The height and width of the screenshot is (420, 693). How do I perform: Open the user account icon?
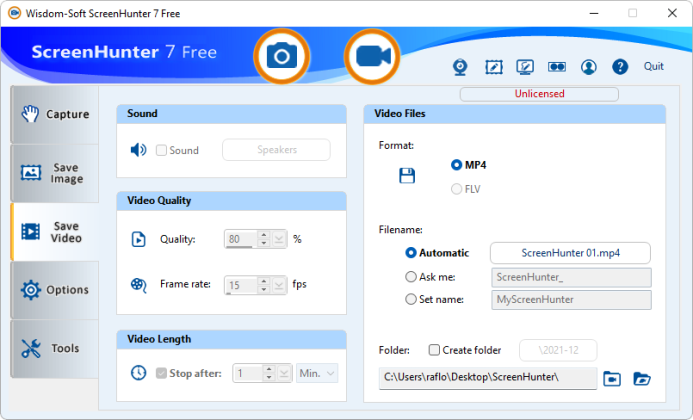pos(589,67)
